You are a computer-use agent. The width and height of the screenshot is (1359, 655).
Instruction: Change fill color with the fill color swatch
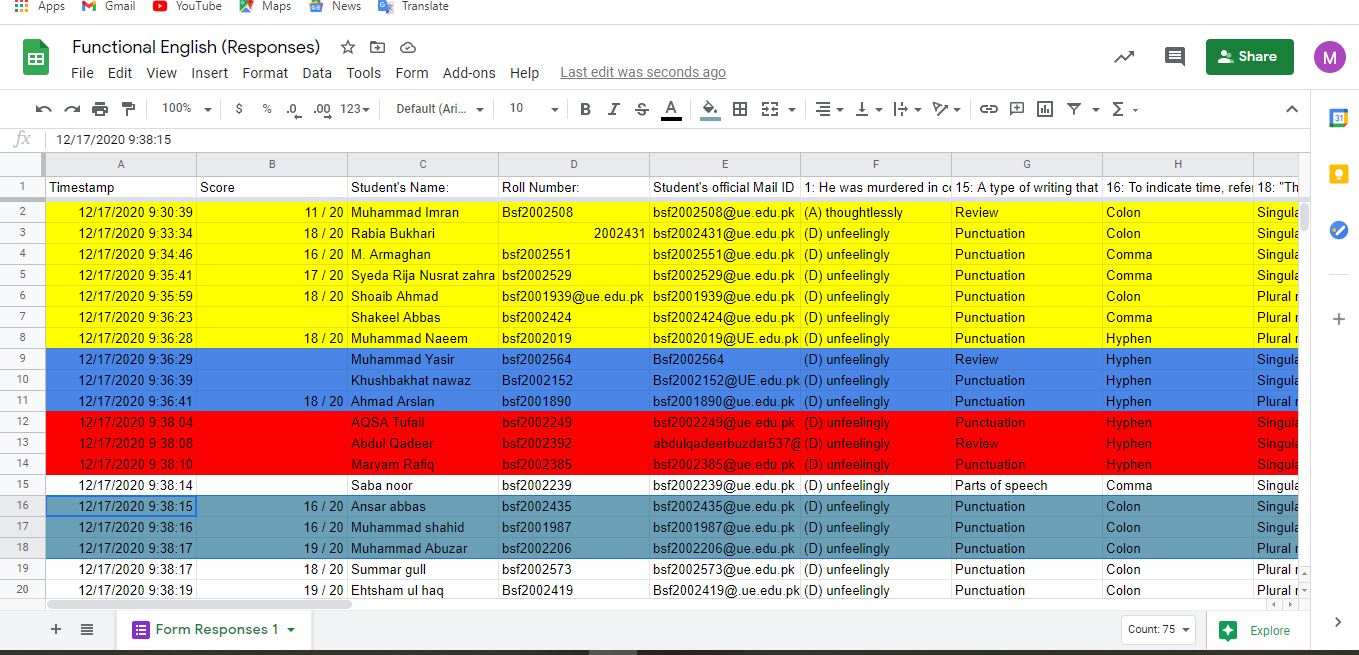tap(710, 108)
